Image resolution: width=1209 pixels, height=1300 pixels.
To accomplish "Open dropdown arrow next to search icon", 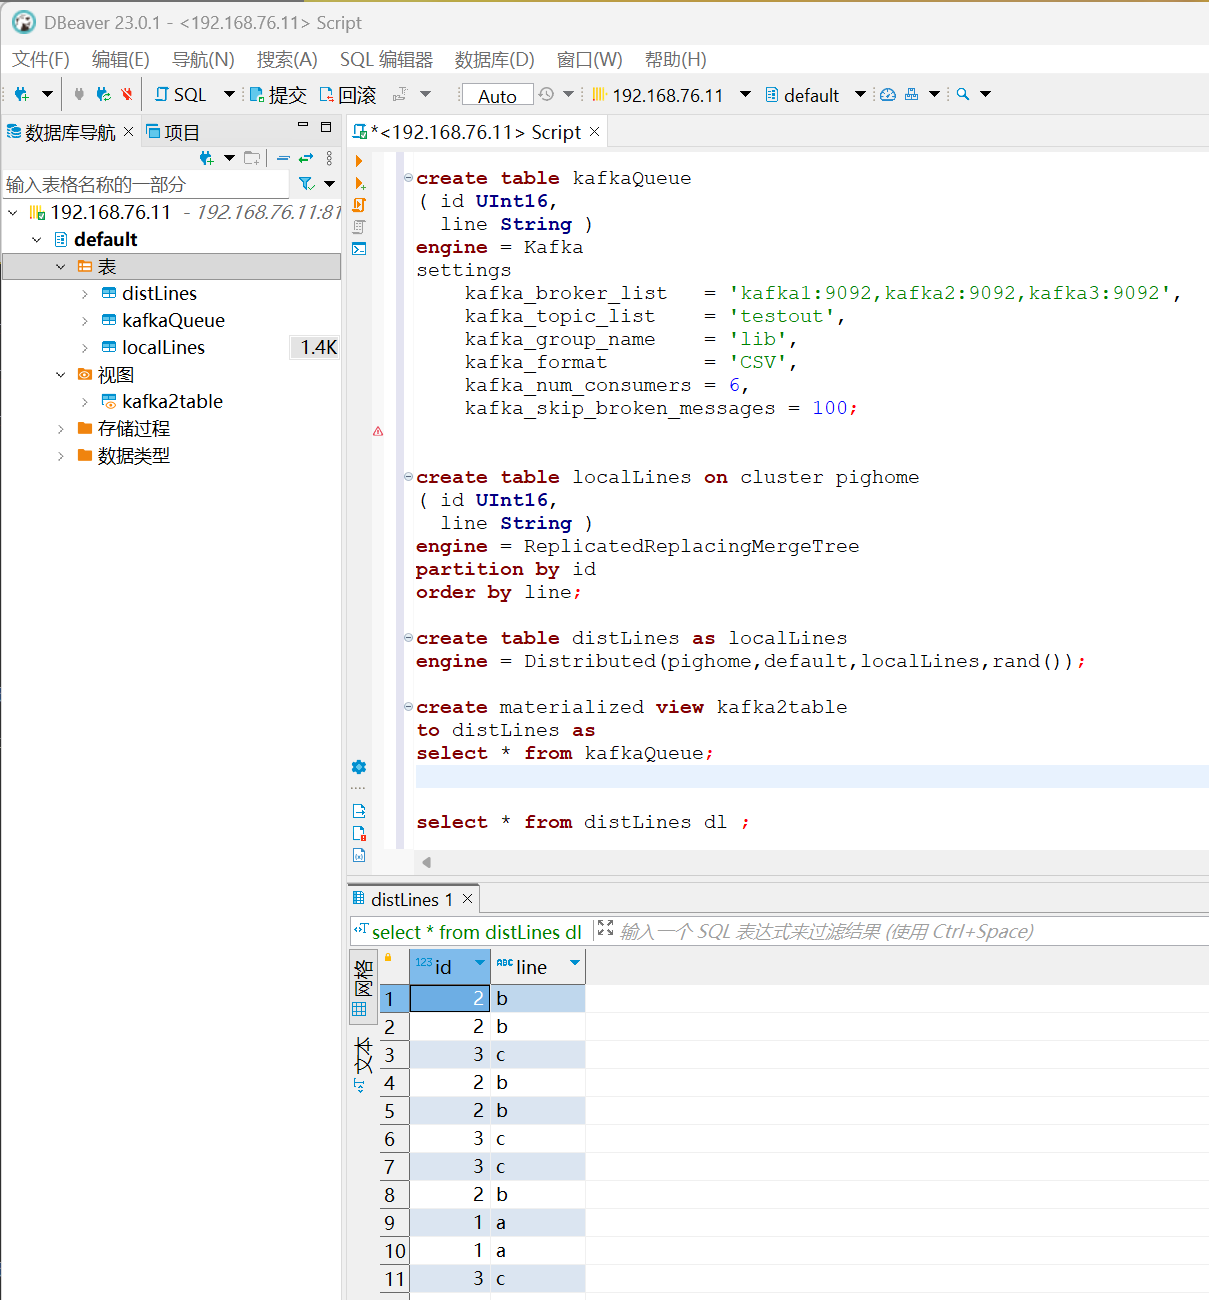I will coord(985,94).
